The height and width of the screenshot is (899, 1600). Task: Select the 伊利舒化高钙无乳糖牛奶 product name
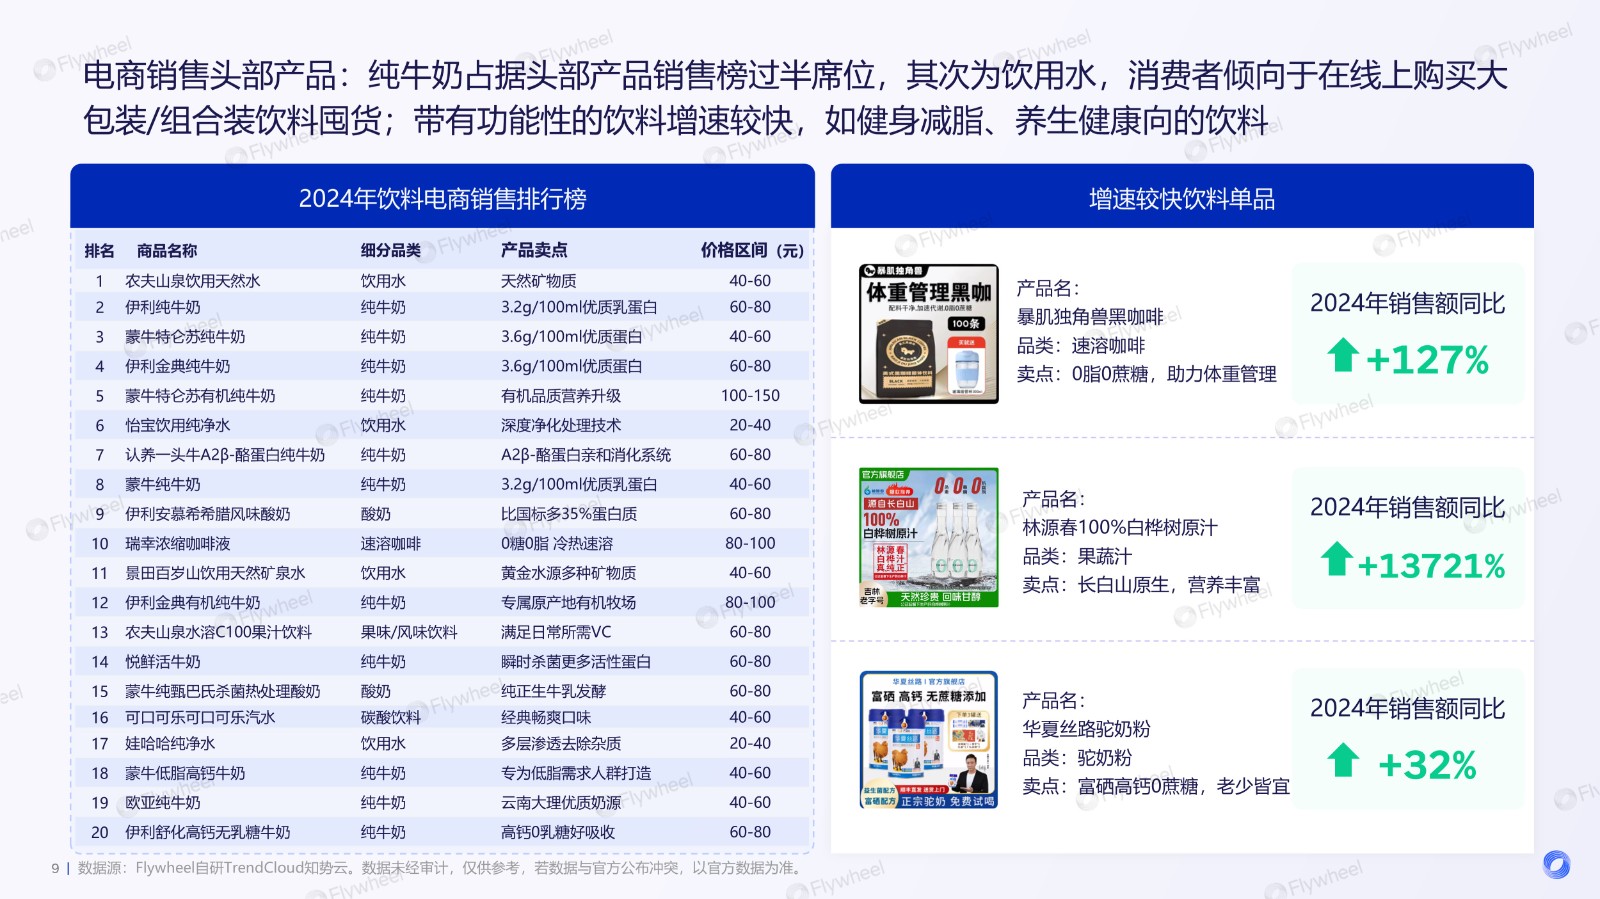(x=207, y=832)
